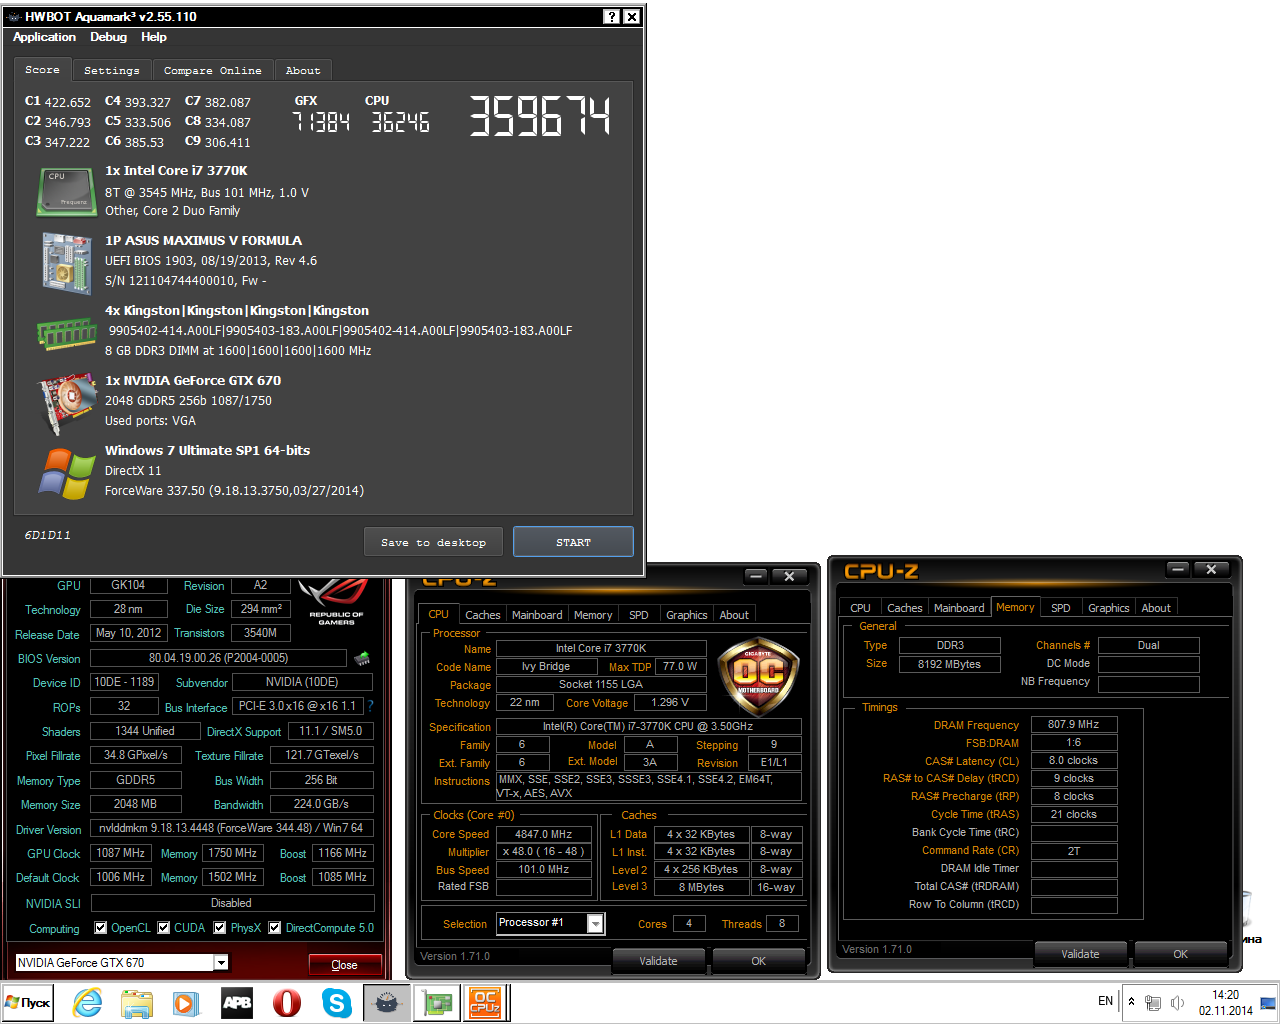Click the OC CPU-Z taskbar icon
The width and height of the screenshot is (1280, 1024).
[x=485, y=1003]
